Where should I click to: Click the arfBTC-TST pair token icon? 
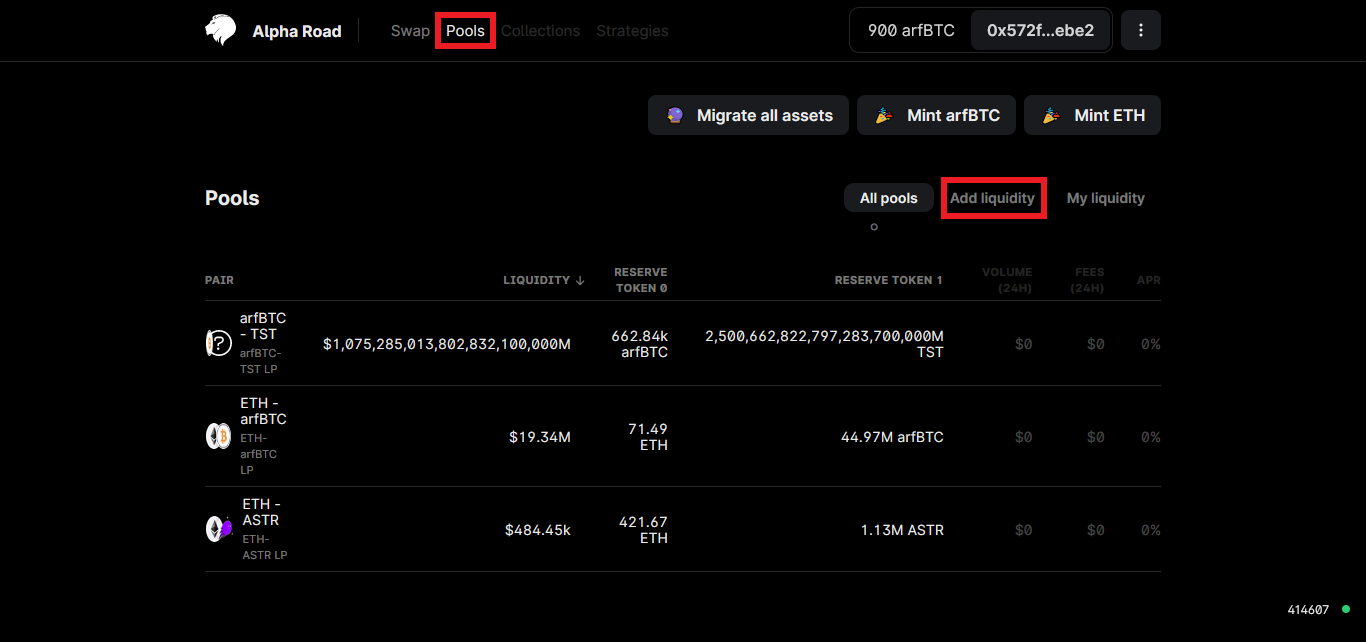[218, 343]
